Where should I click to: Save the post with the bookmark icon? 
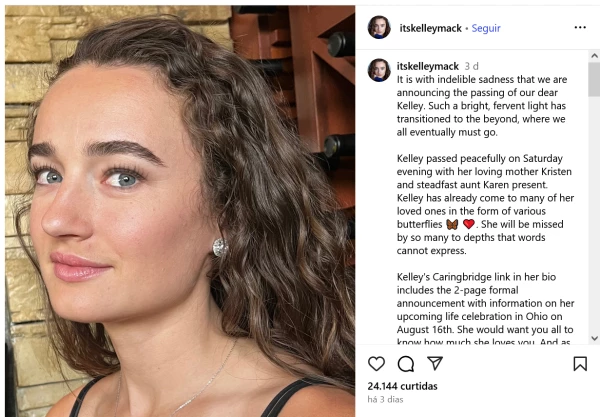click(580, 364)
